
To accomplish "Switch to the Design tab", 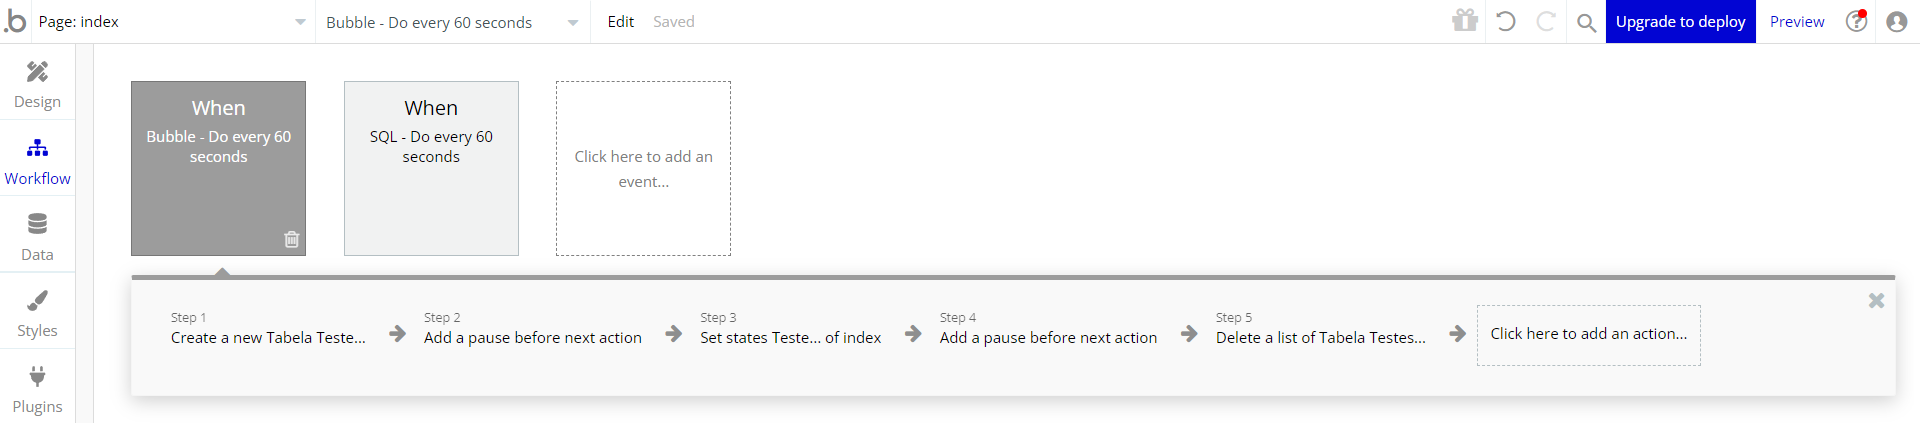I will [37, 83].
